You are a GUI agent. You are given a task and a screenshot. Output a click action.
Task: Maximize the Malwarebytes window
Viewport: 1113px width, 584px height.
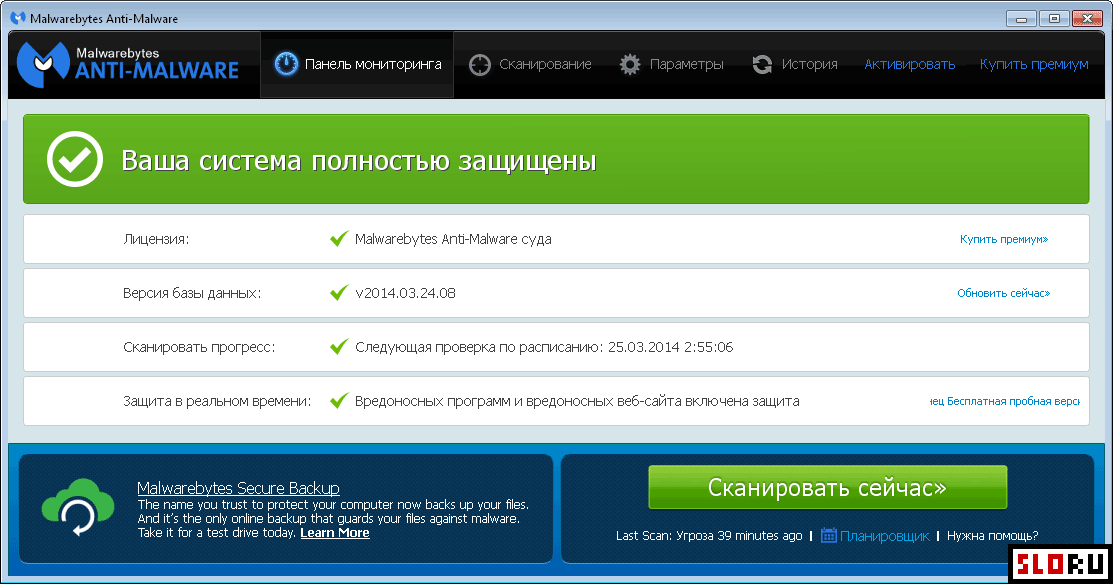[1054, 18]
